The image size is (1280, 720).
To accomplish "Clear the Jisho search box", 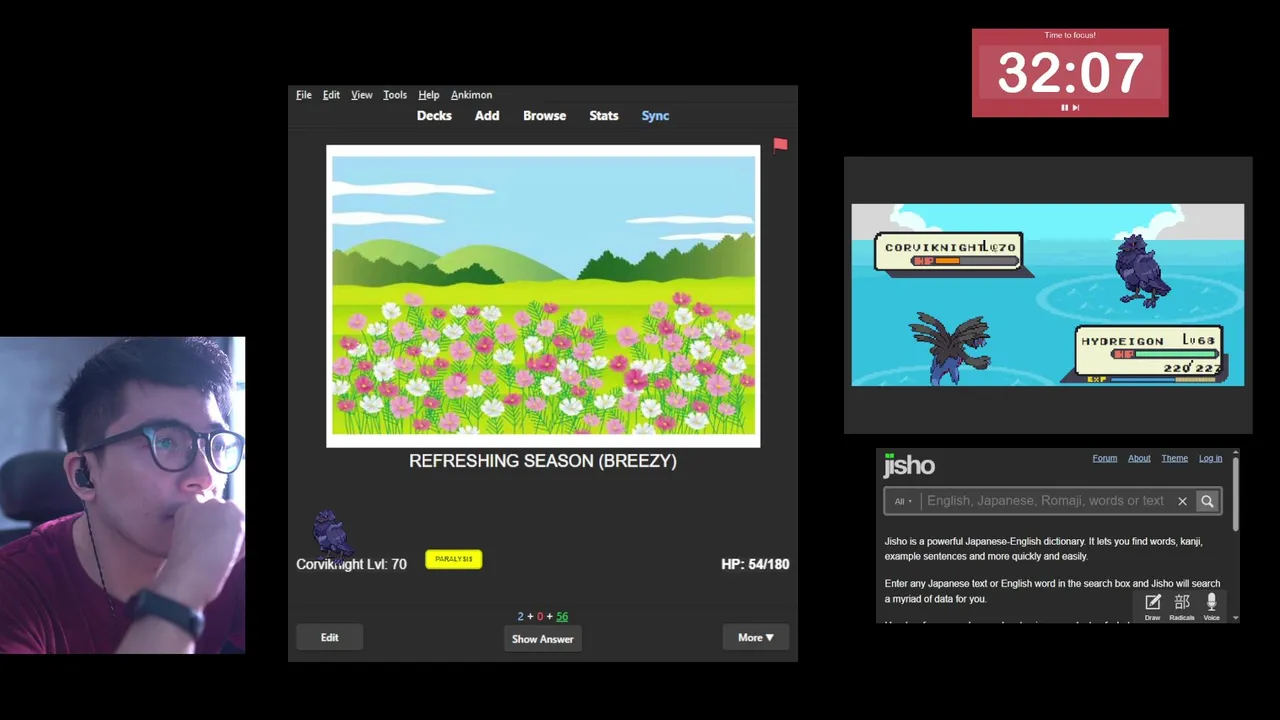I will (1182, 501).
